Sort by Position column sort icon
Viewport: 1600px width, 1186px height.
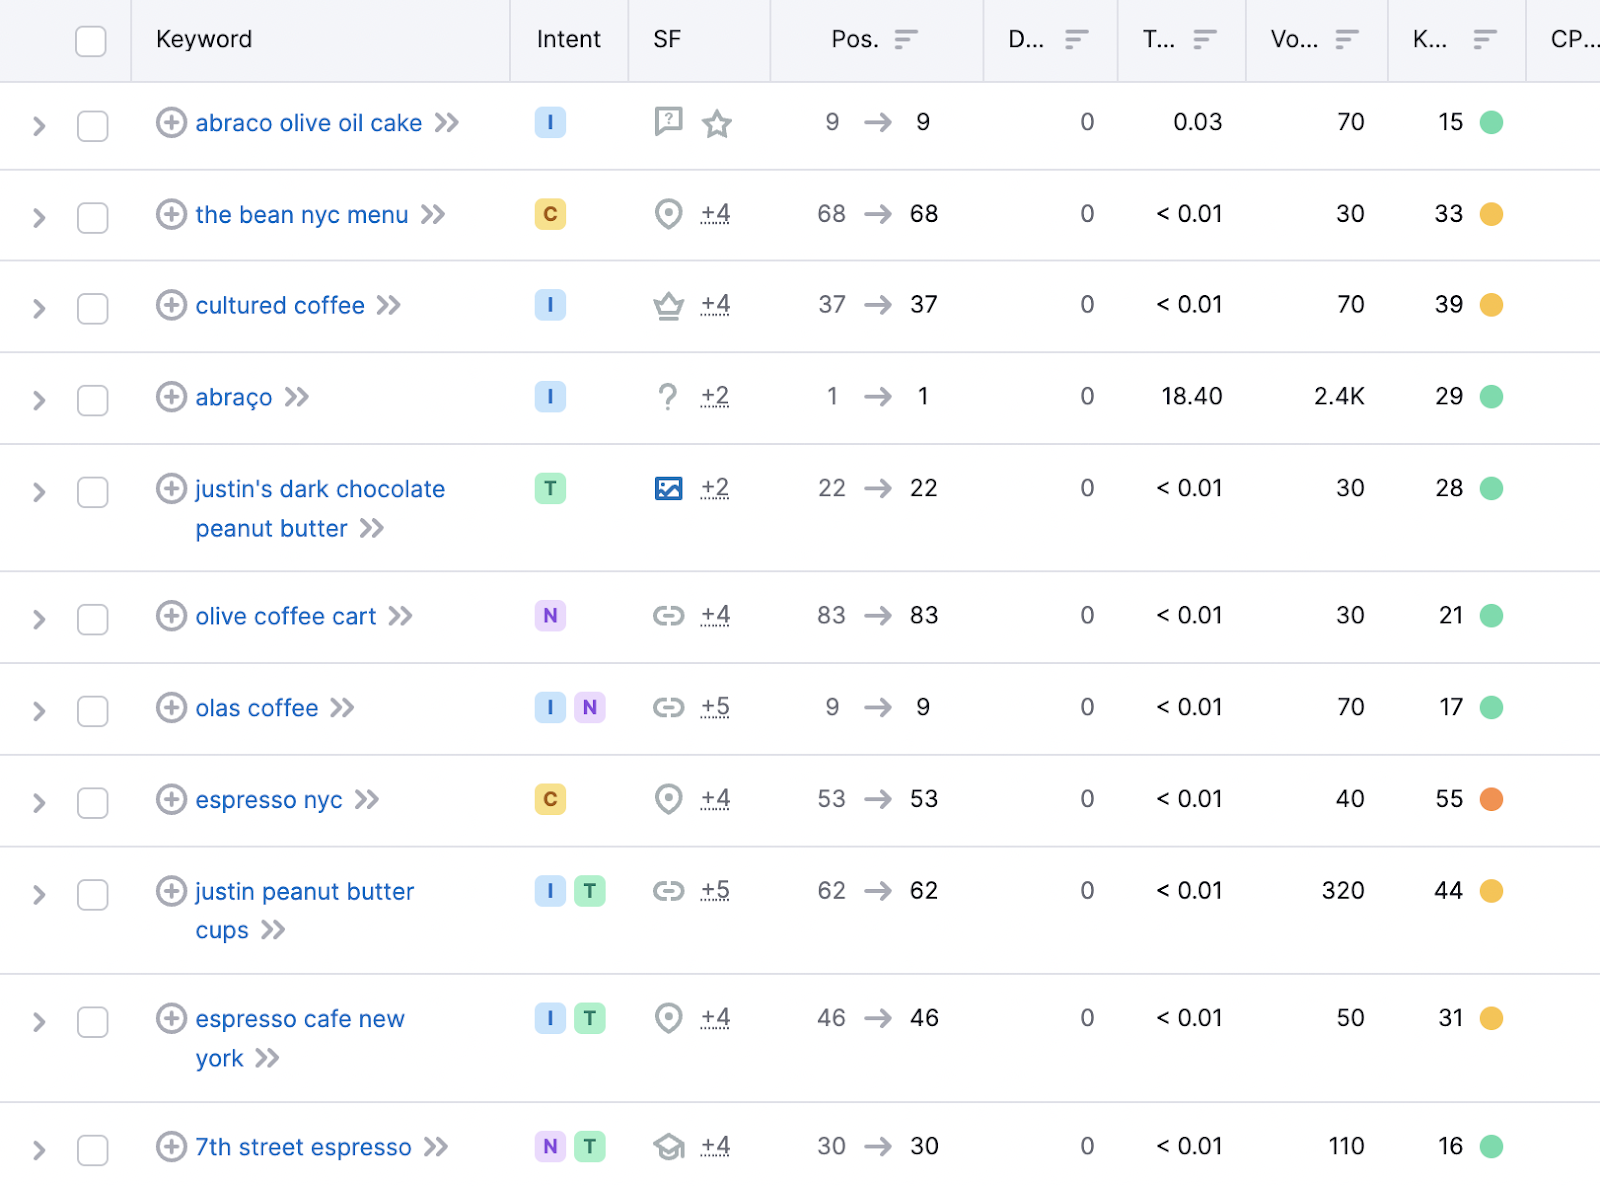(x=906, y=39)
